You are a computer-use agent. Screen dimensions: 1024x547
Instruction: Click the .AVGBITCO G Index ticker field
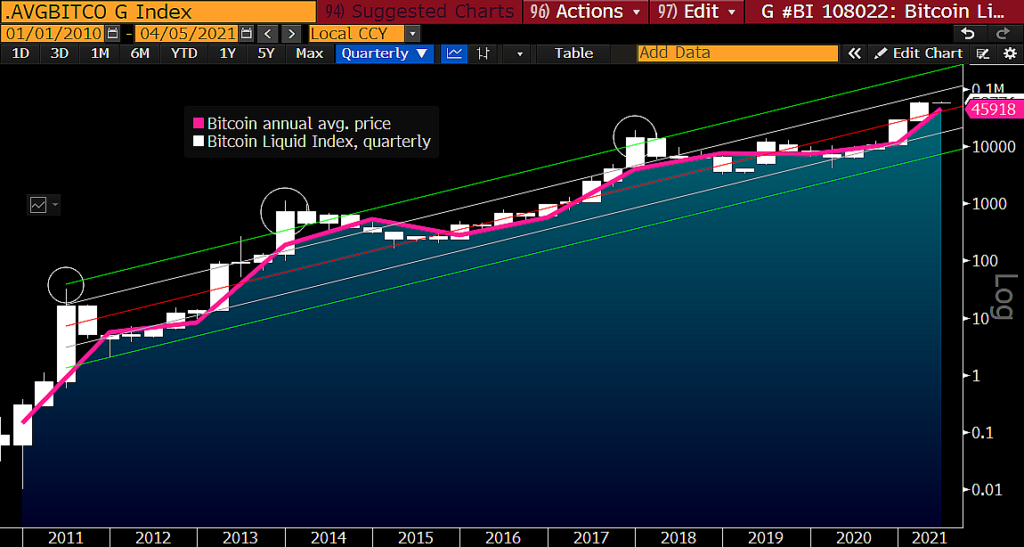pyautogui.click(x=157, y=12)
